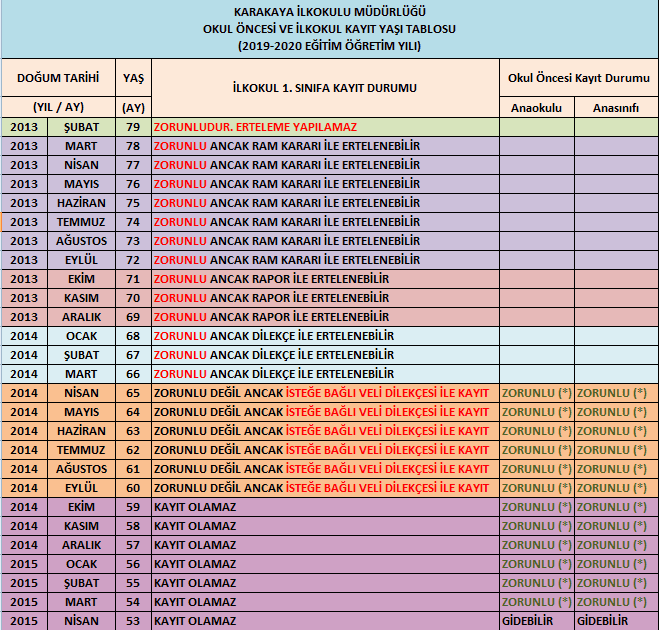Image resolution: width=659 pixels, height=630 pixels.
Task: Click age value 79 cell
Action: 133,127
